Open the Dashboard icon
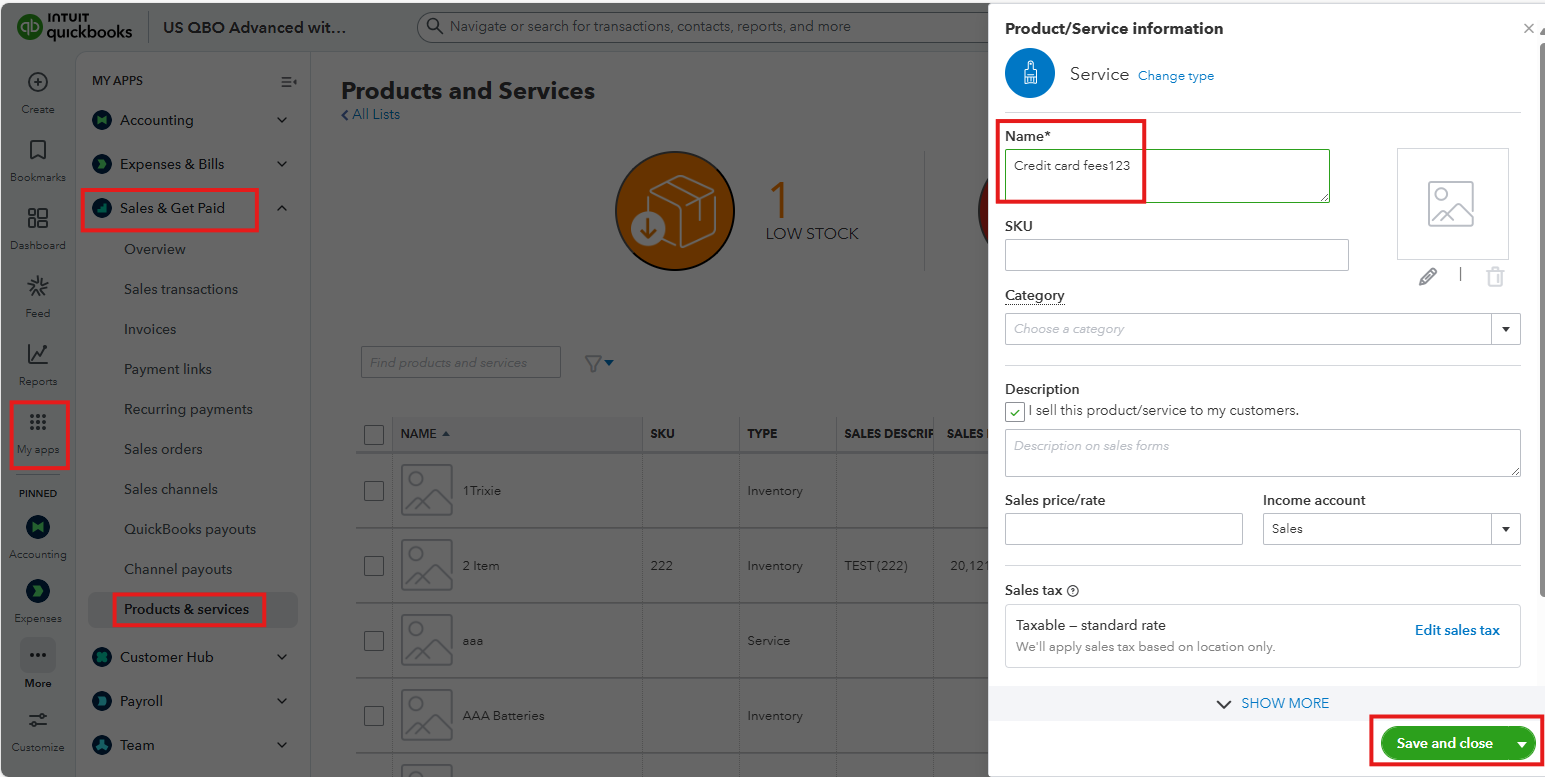The height and width of the screenshot is (777, 1545). 37,219
